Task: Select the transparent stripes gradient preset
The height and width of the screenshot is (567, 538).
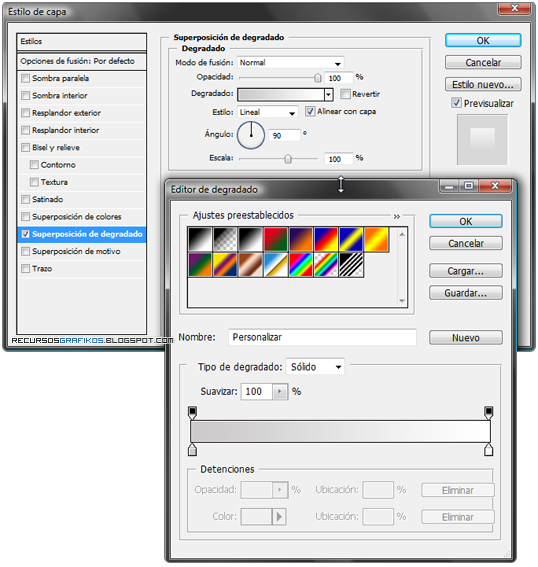Action: pos(351,265)
